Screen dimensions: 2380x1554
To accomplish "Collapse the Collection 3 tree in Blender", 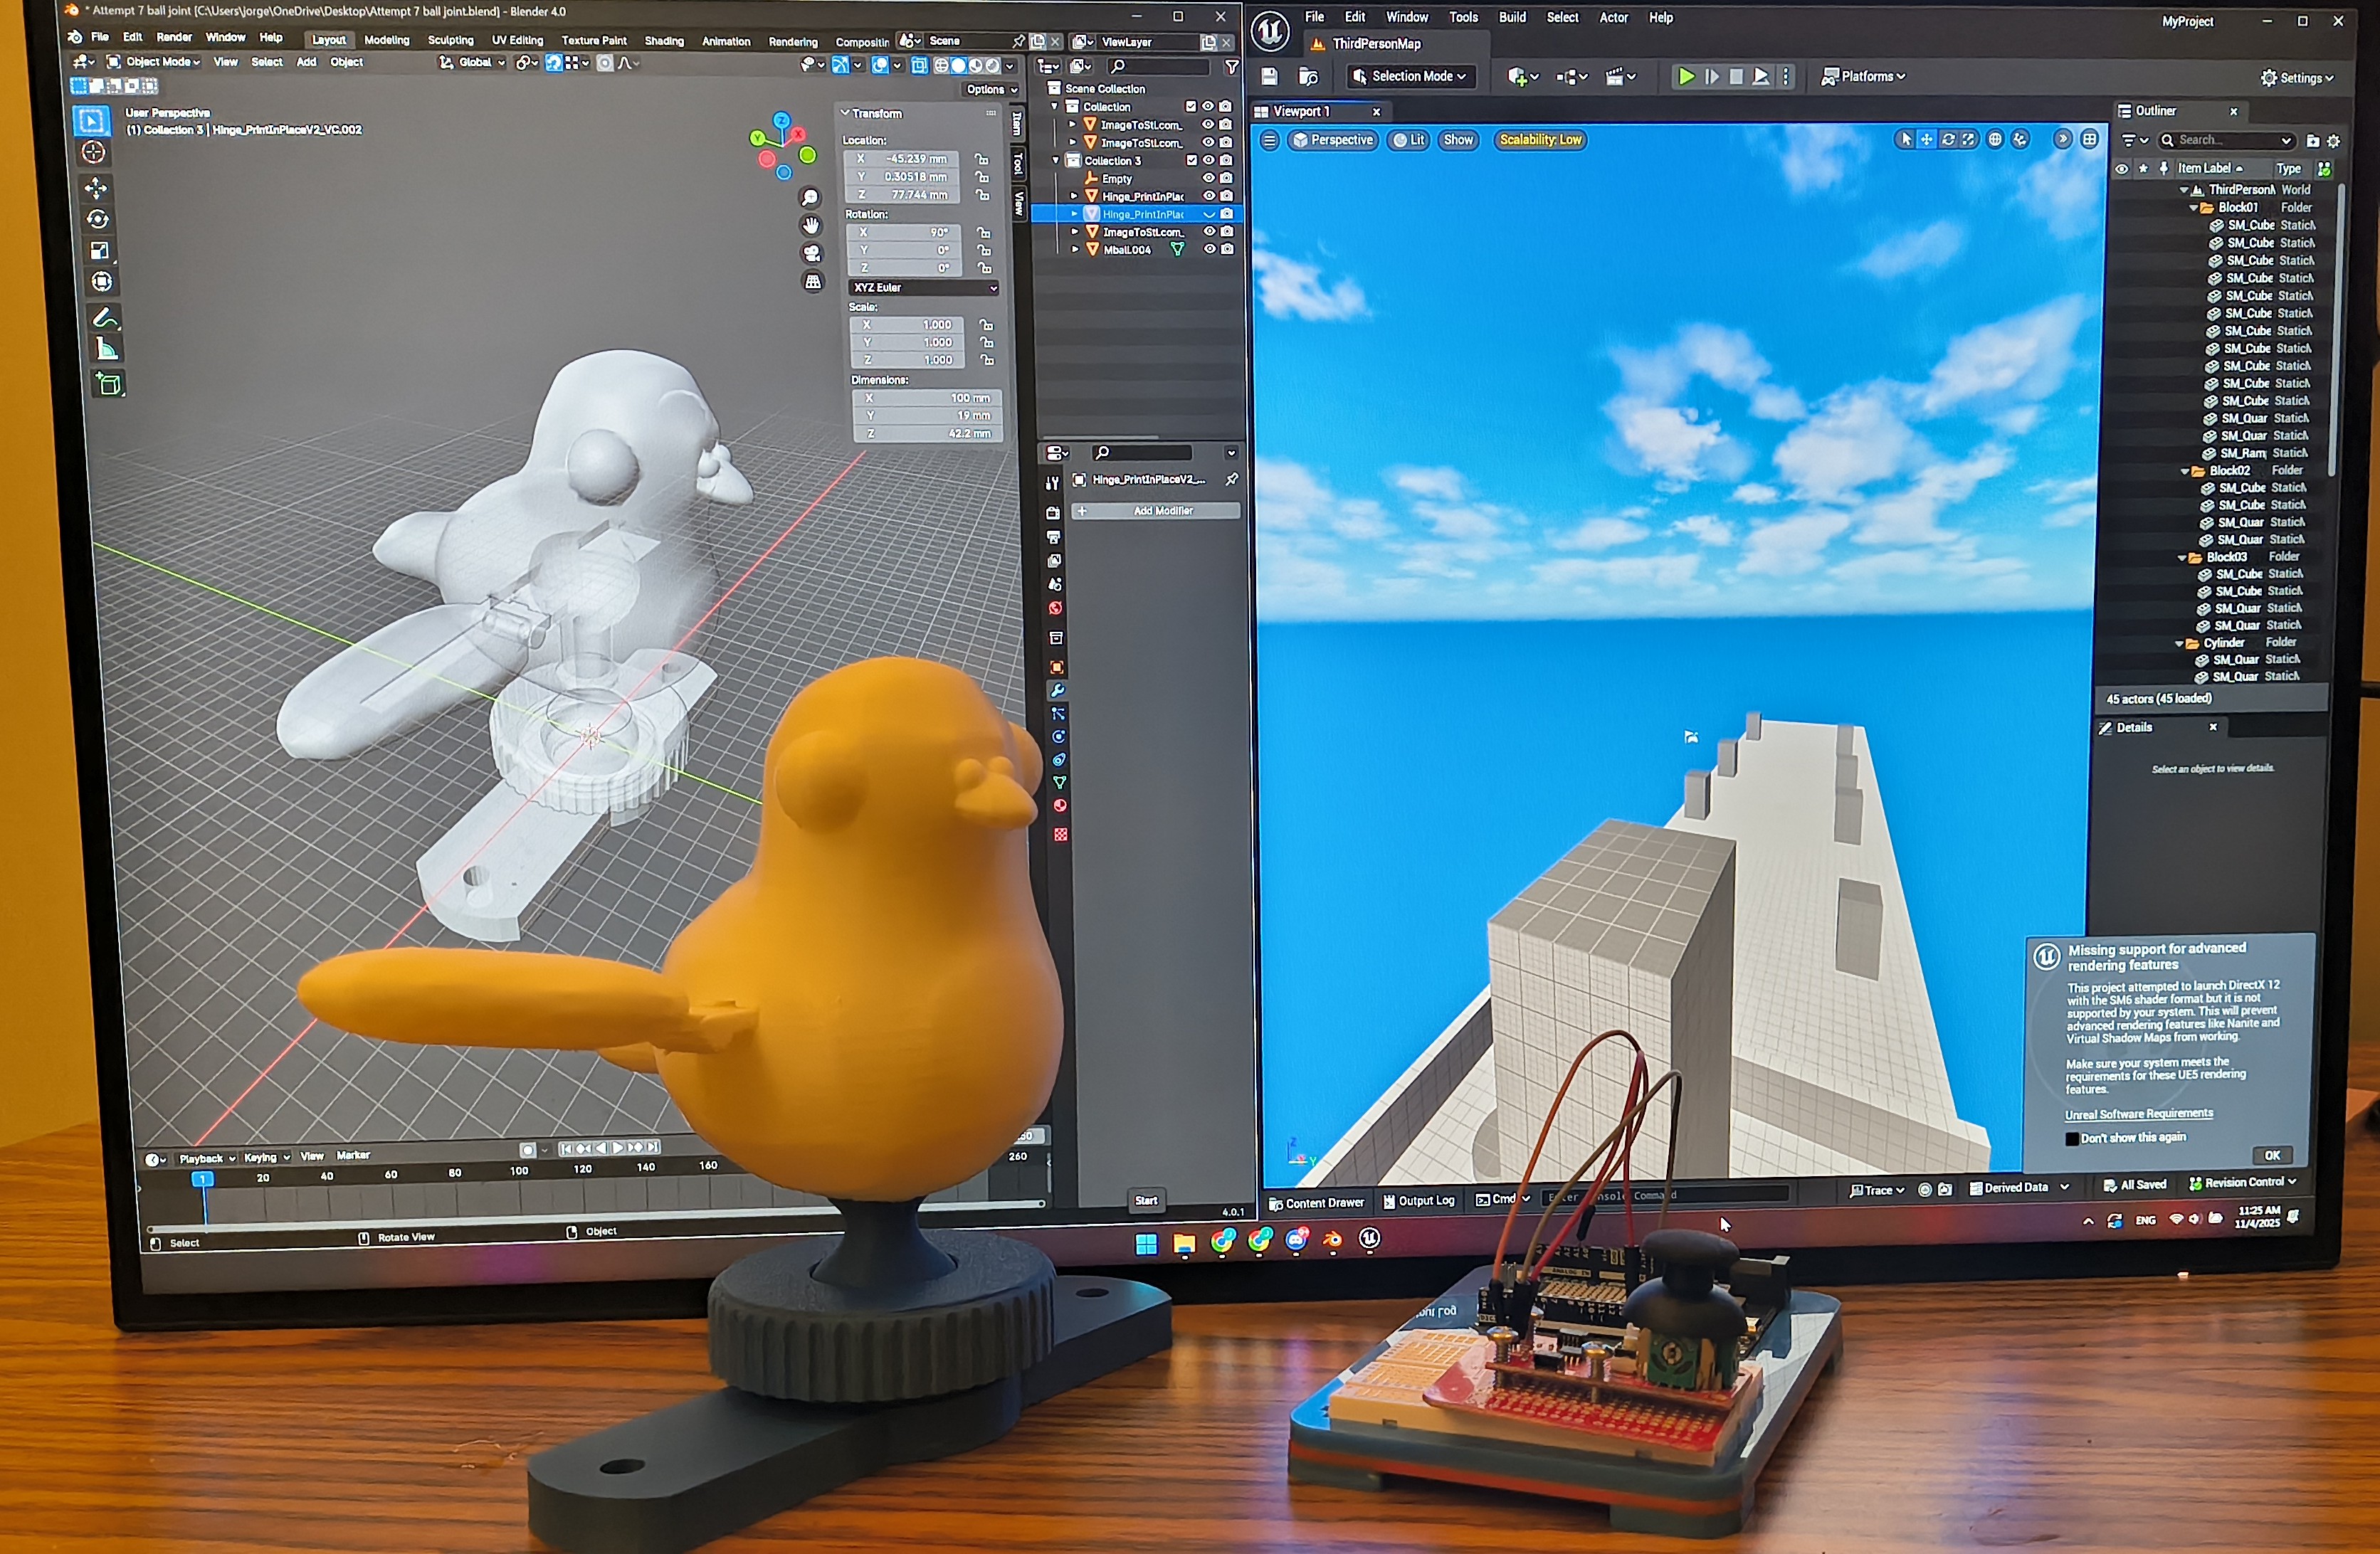I will 1055,160.
